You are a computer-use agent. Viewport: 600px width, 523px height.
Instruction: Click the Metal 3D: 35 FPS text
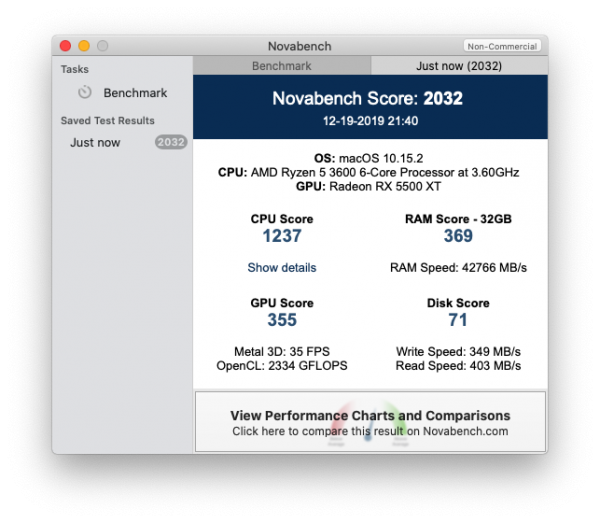(x=282, y=352)
